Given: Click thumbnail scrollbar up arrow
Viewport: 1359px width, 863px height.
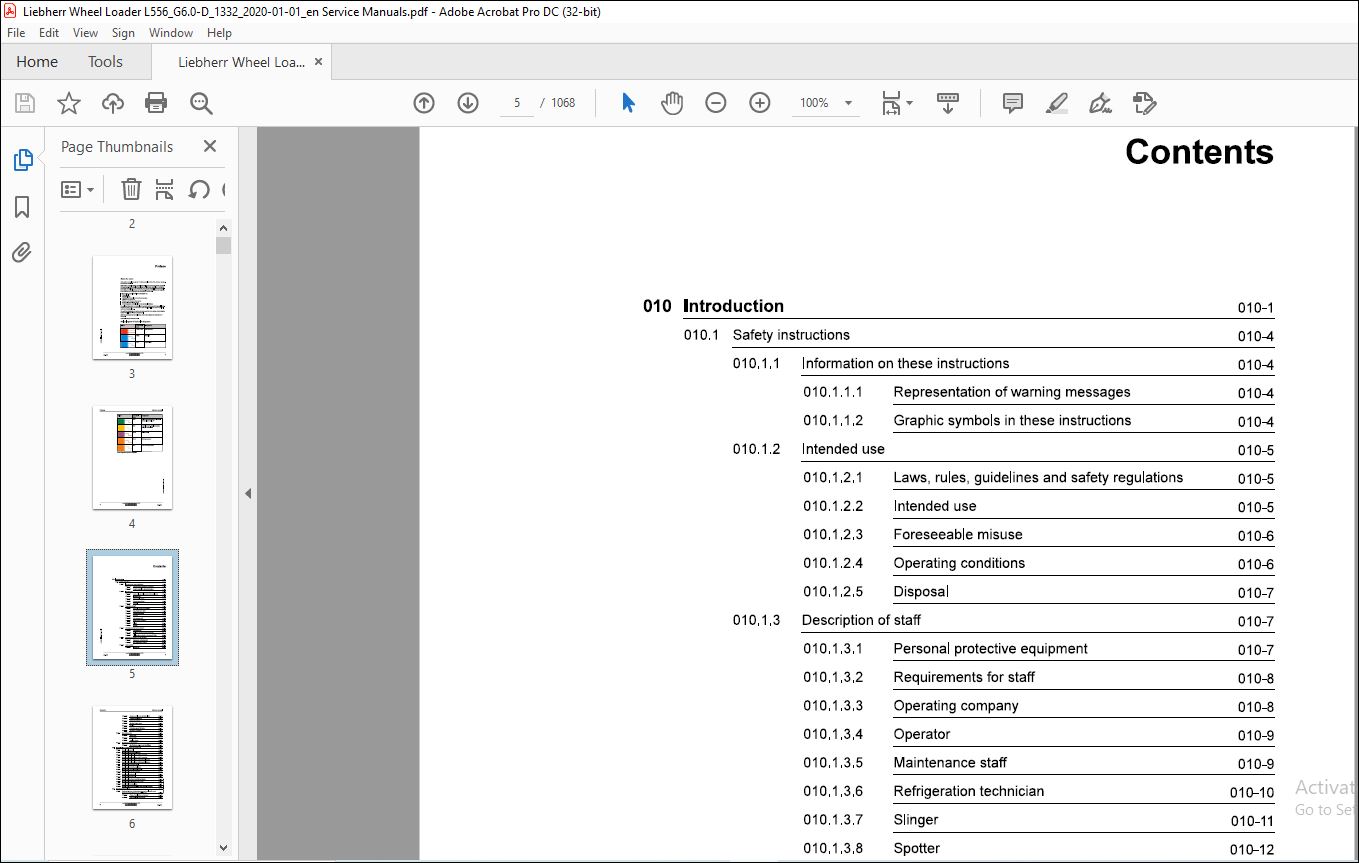Looking at the screenshot, I should tap(223, 228).
